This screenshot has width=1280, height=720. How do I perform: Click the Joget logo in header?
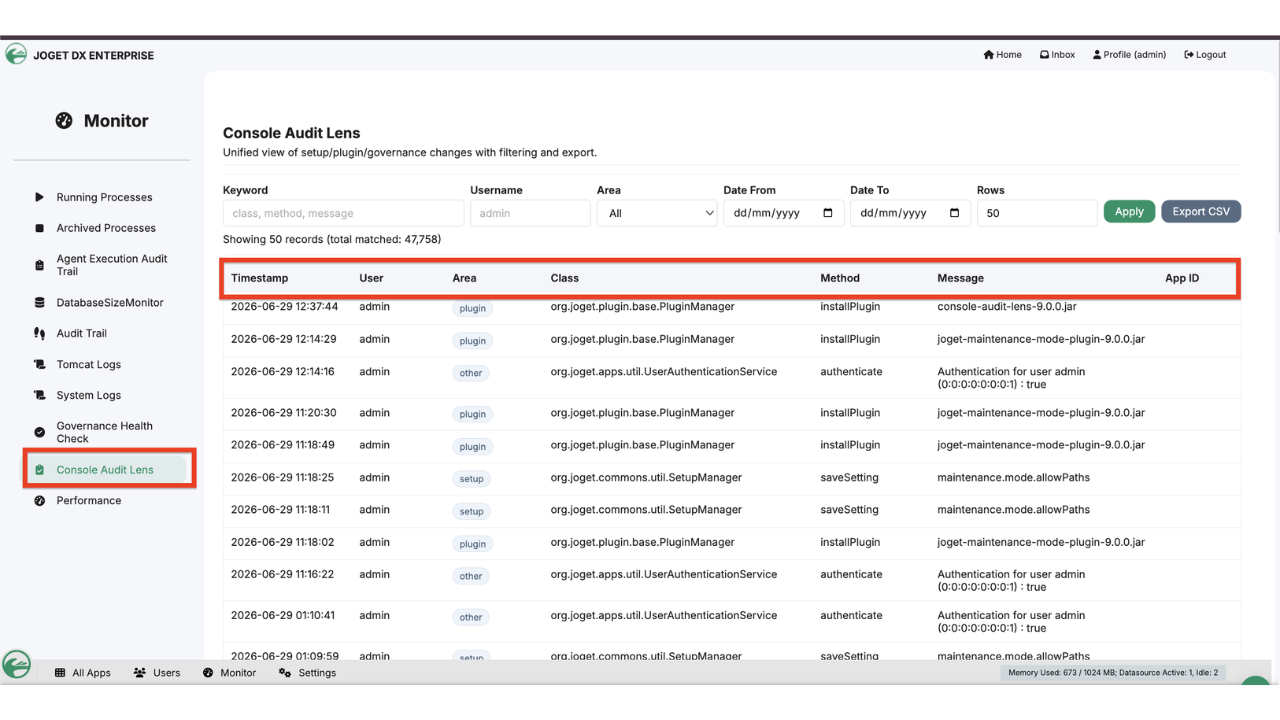pyautogui.click(x=16, y=54)
